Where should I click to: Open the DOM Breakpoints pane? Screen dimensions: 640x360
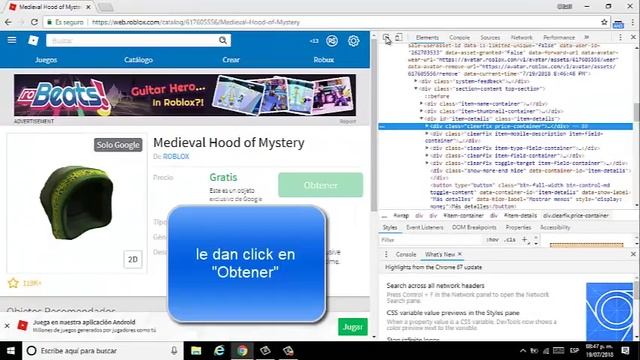[x=474, y=227]
